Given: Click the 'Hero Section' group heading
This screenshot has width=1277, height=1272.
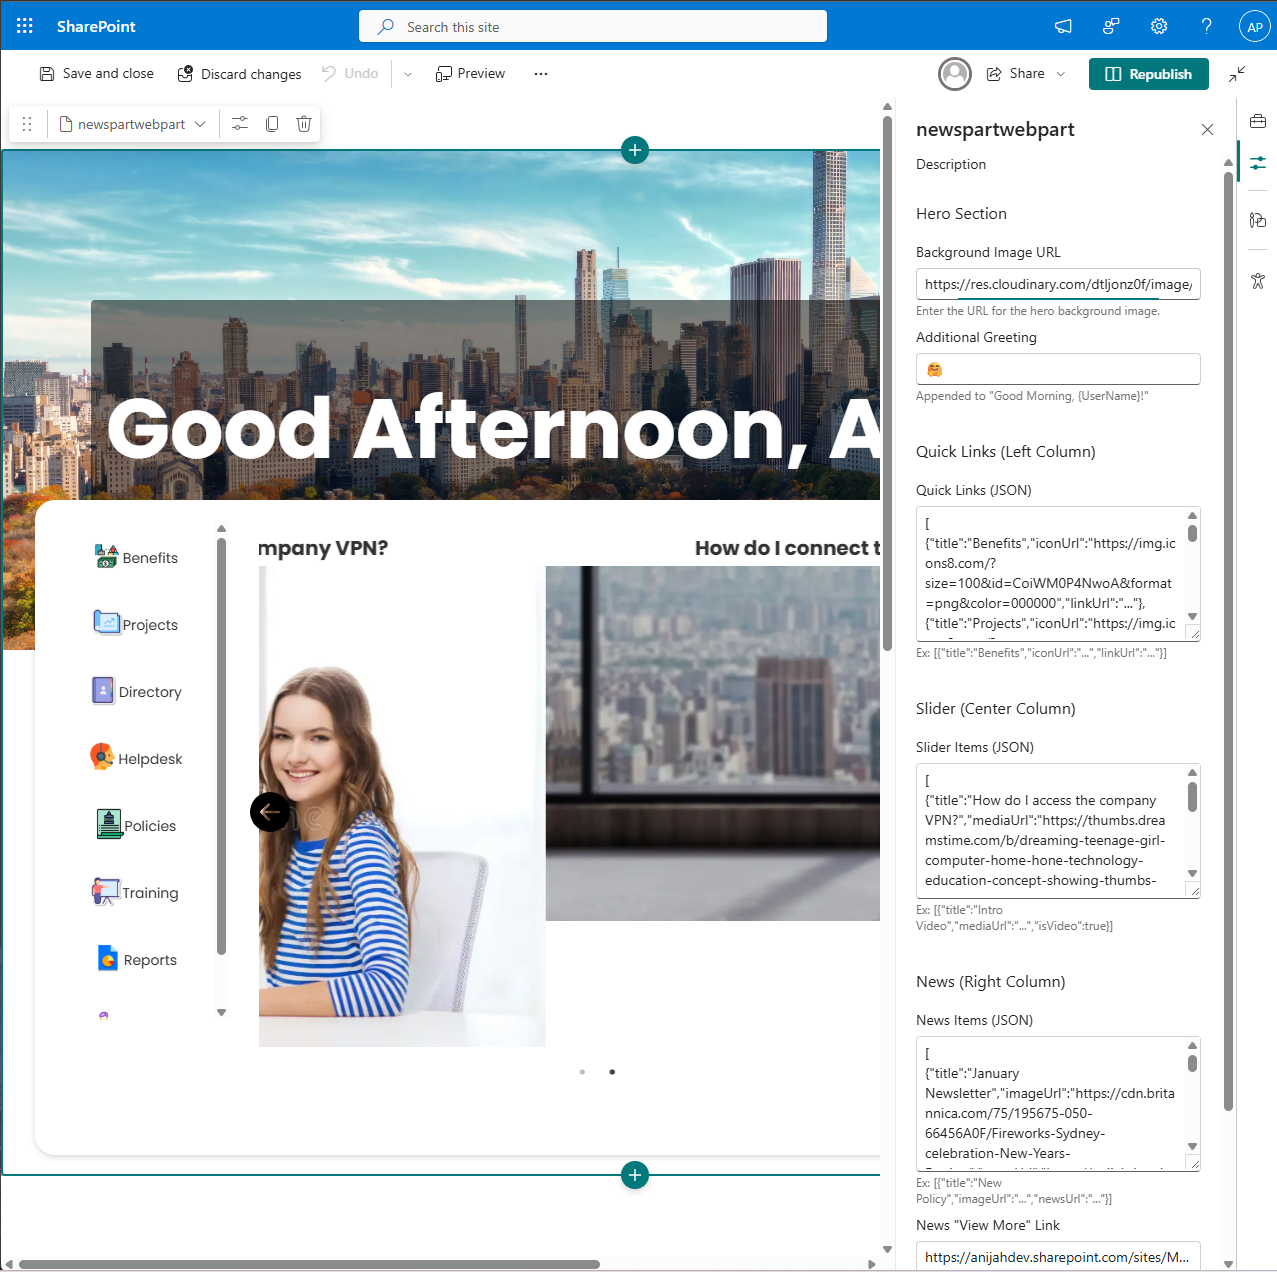Looking at the screenshot, I should [x=961, y=214].
